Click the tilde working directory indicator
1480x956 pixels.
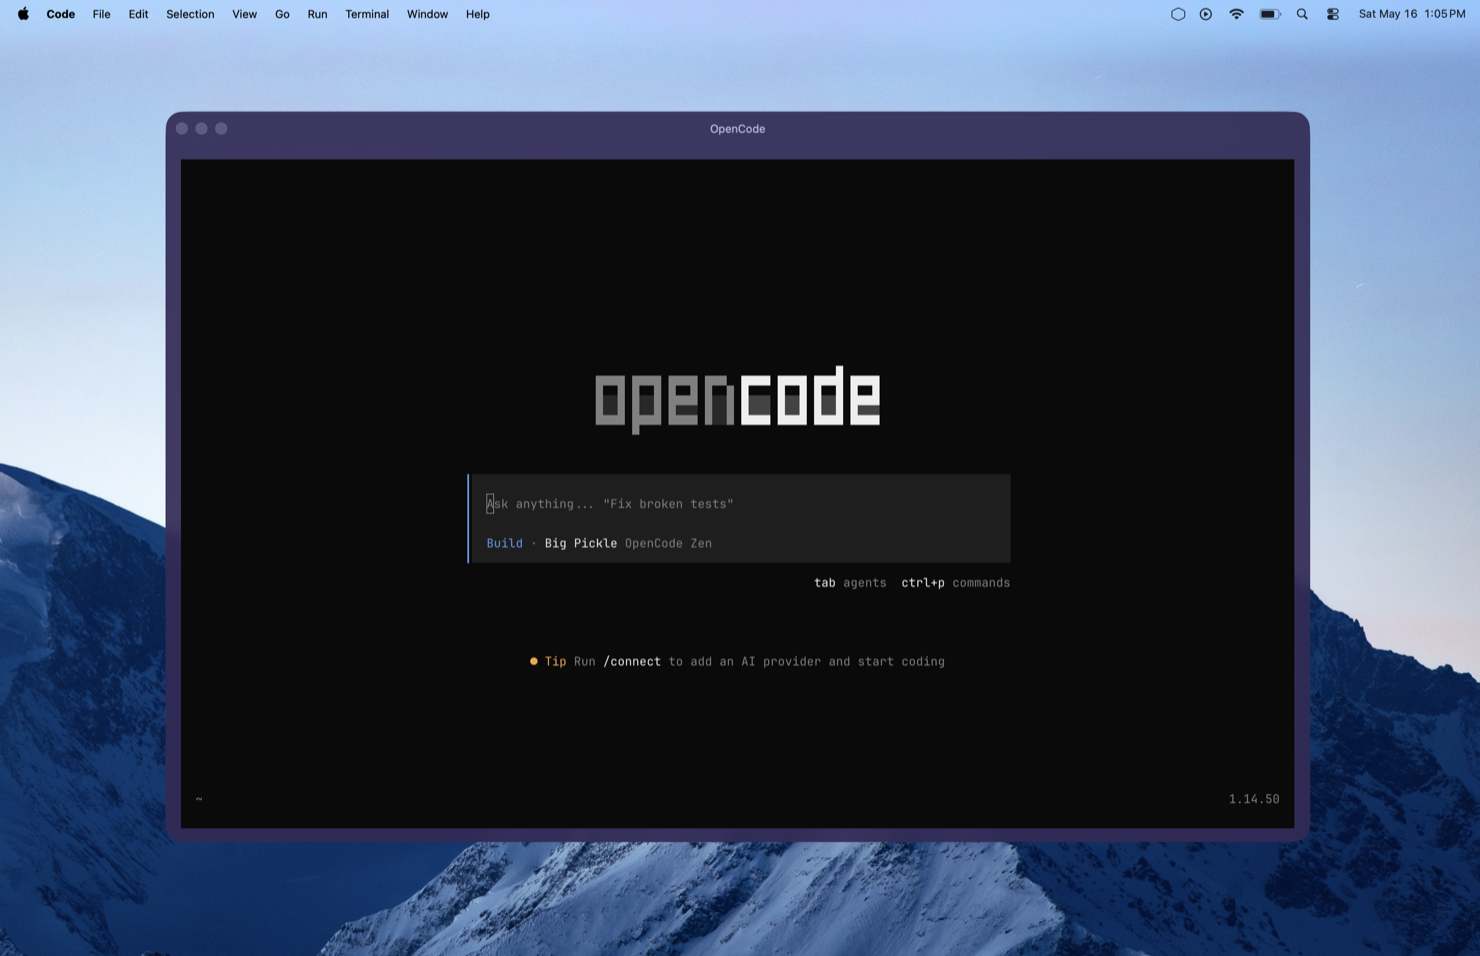tap(199, 799)
